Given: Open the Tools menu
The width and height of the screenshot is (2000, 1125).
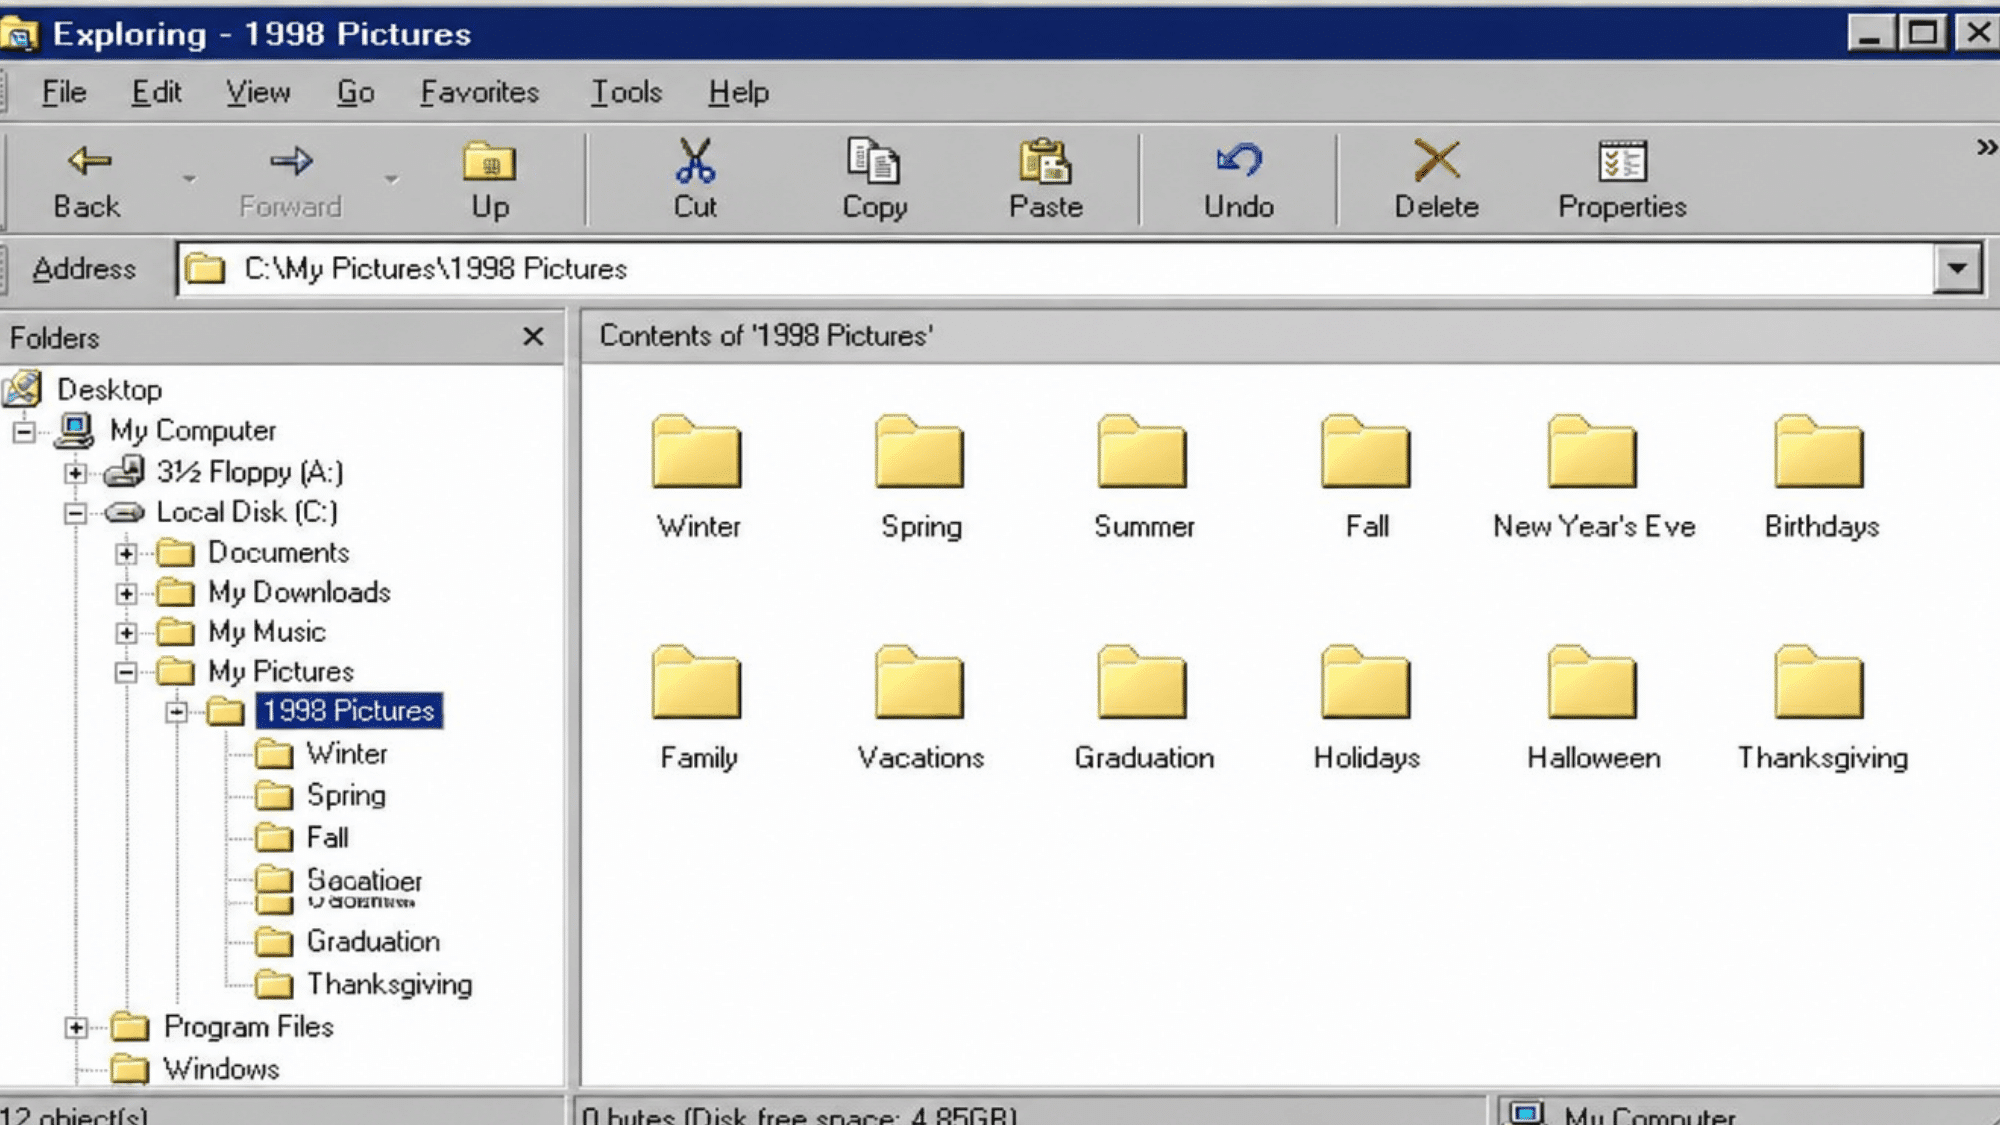Looking at the screenshot, I should [626, 92].
